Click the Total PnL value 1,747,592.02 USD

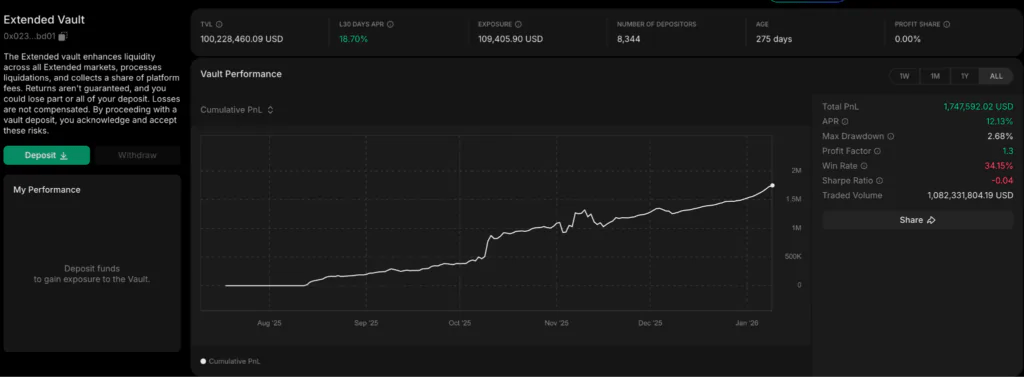pos(978,107)
